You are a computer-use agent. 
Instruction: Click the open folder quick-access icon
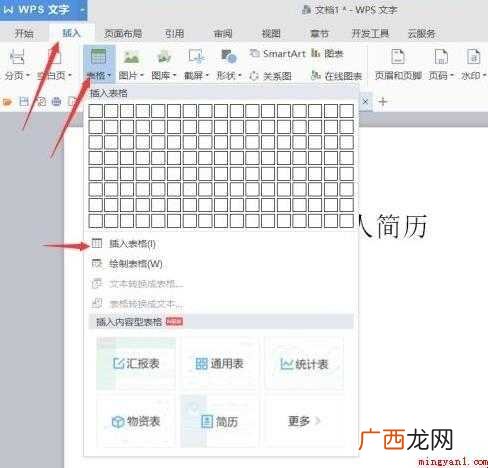coord(7,102)
